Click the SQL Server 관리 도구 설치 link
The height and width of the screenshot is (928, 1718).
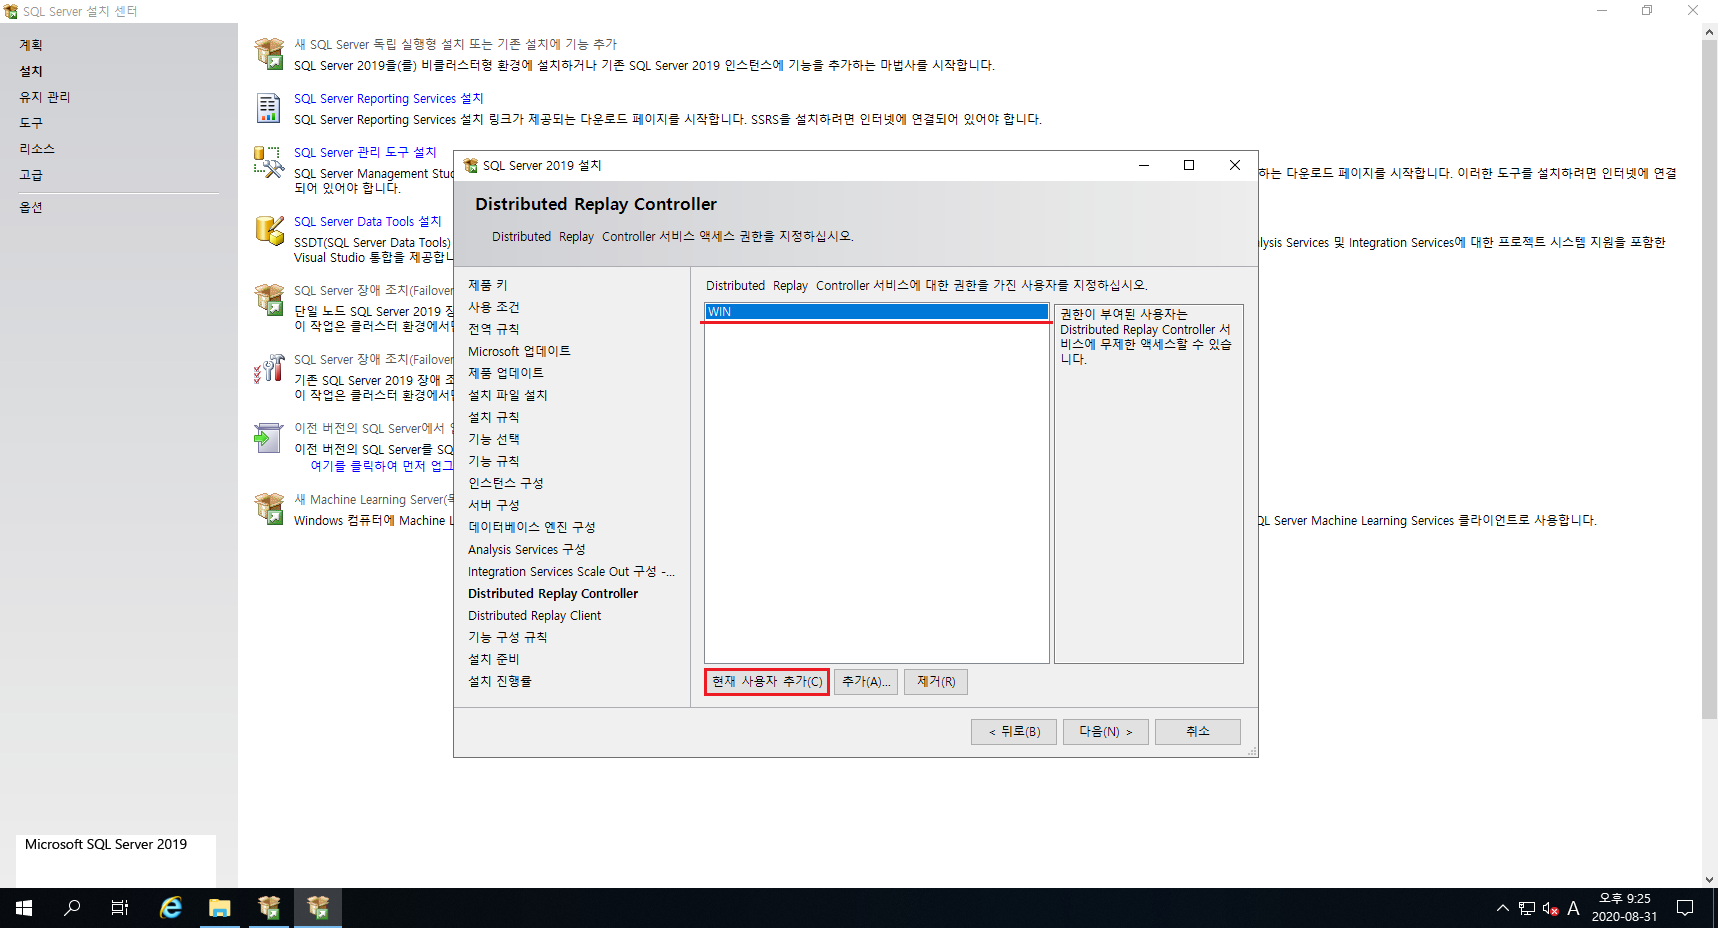(365, 152)
